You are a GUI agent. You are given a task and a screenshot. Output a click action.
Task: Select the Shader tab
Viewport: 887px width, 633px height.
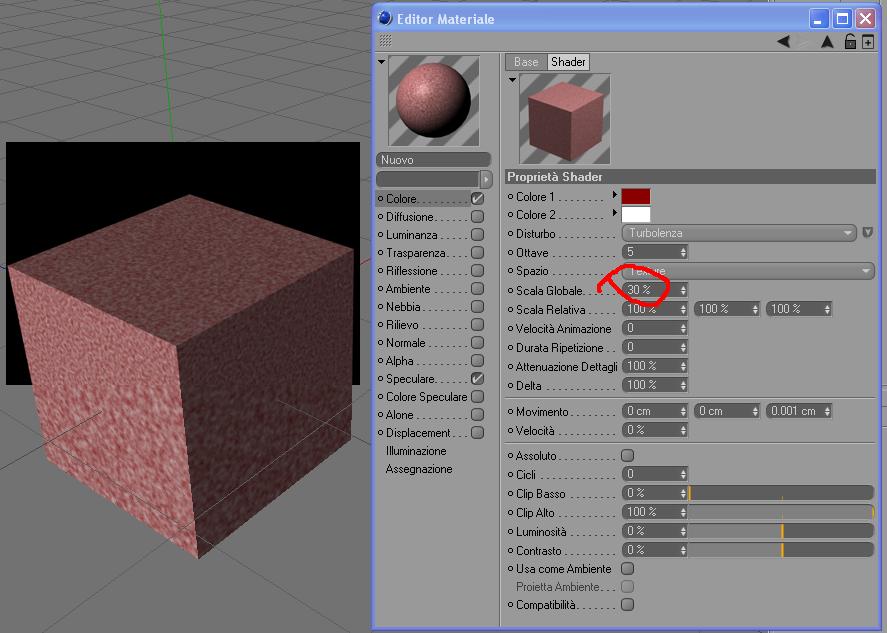[x=568, y=62]
